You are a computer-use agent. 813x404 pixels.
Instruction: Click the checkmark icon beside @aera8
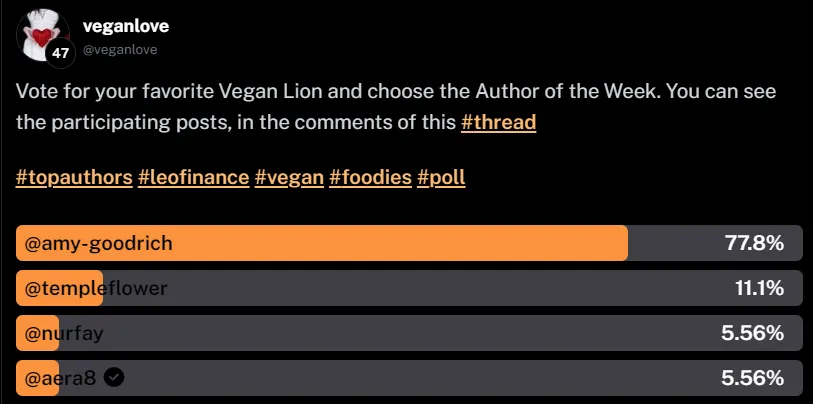pyautogui.click(x=114, y=377)
